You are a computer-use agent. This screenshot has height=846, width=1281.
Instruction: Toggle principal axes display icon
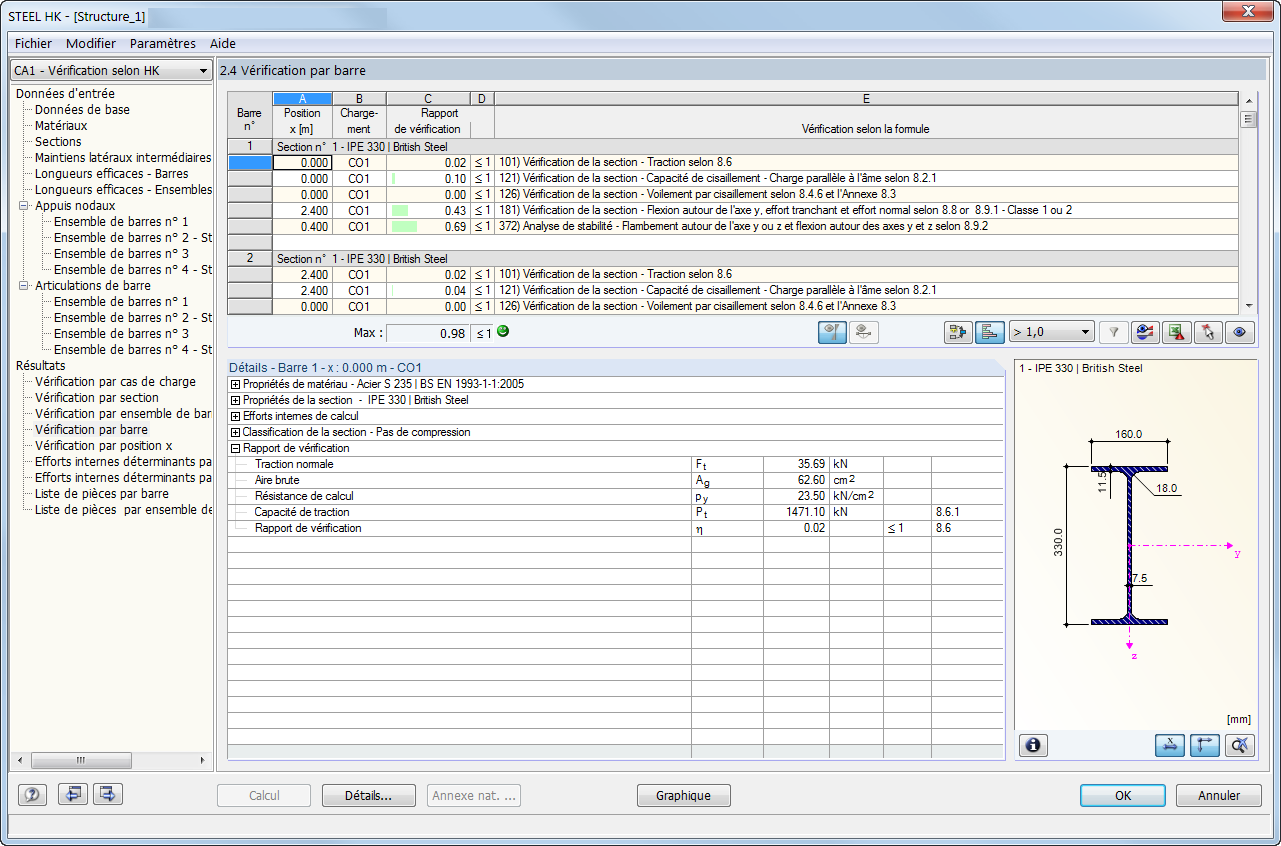pos(1205,745)
